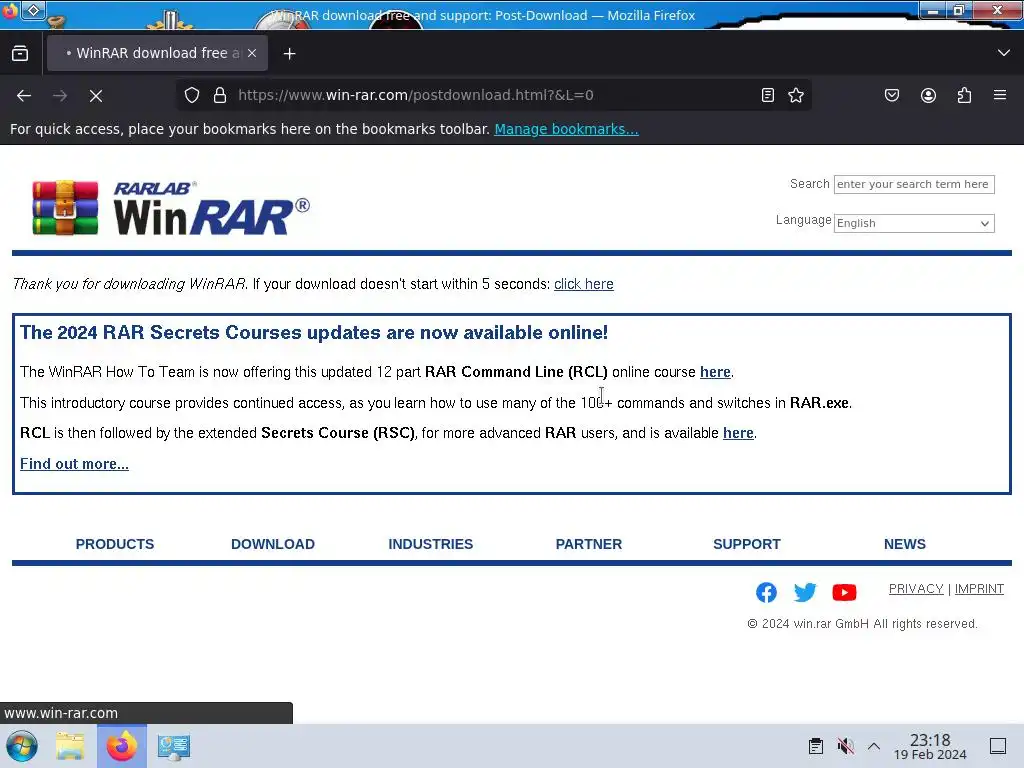The width and height of the screenshot is (1024, 768).
Task: Click Firefox taskbar icon
Action: pos(121,746)
